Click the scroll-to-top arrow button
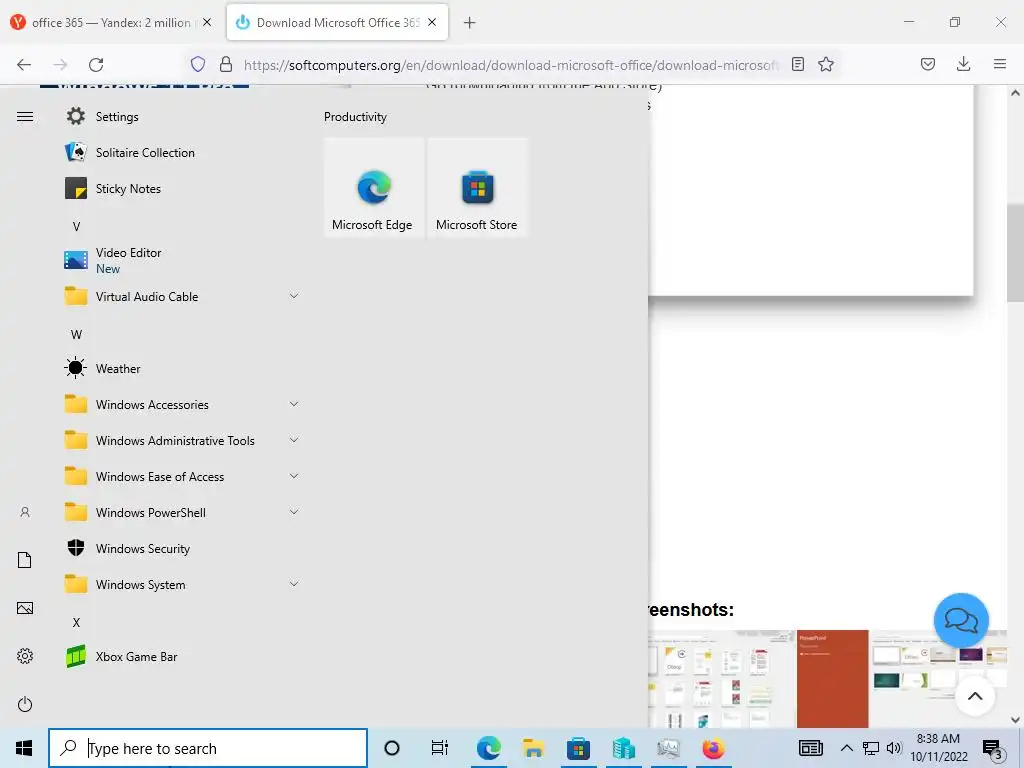This screenshot has height=768, width=1024. point(975,696)
